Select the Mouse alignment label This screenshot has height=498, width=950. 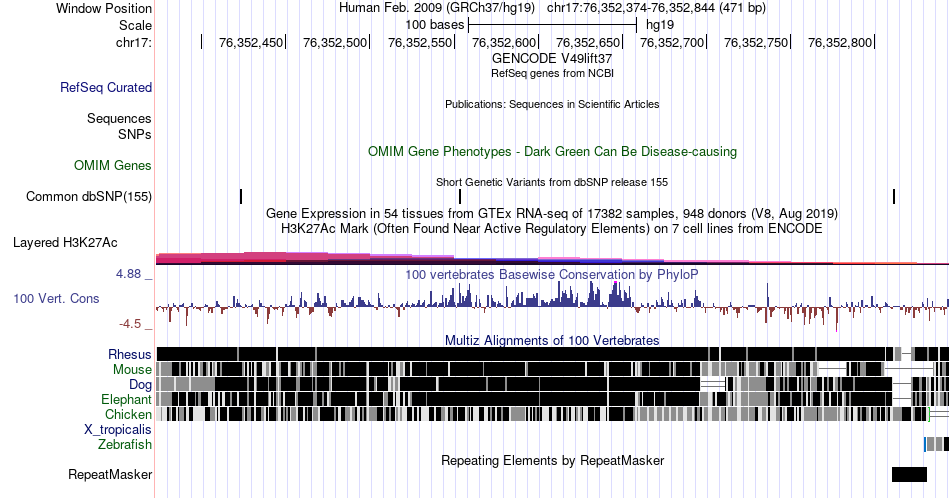132,370
